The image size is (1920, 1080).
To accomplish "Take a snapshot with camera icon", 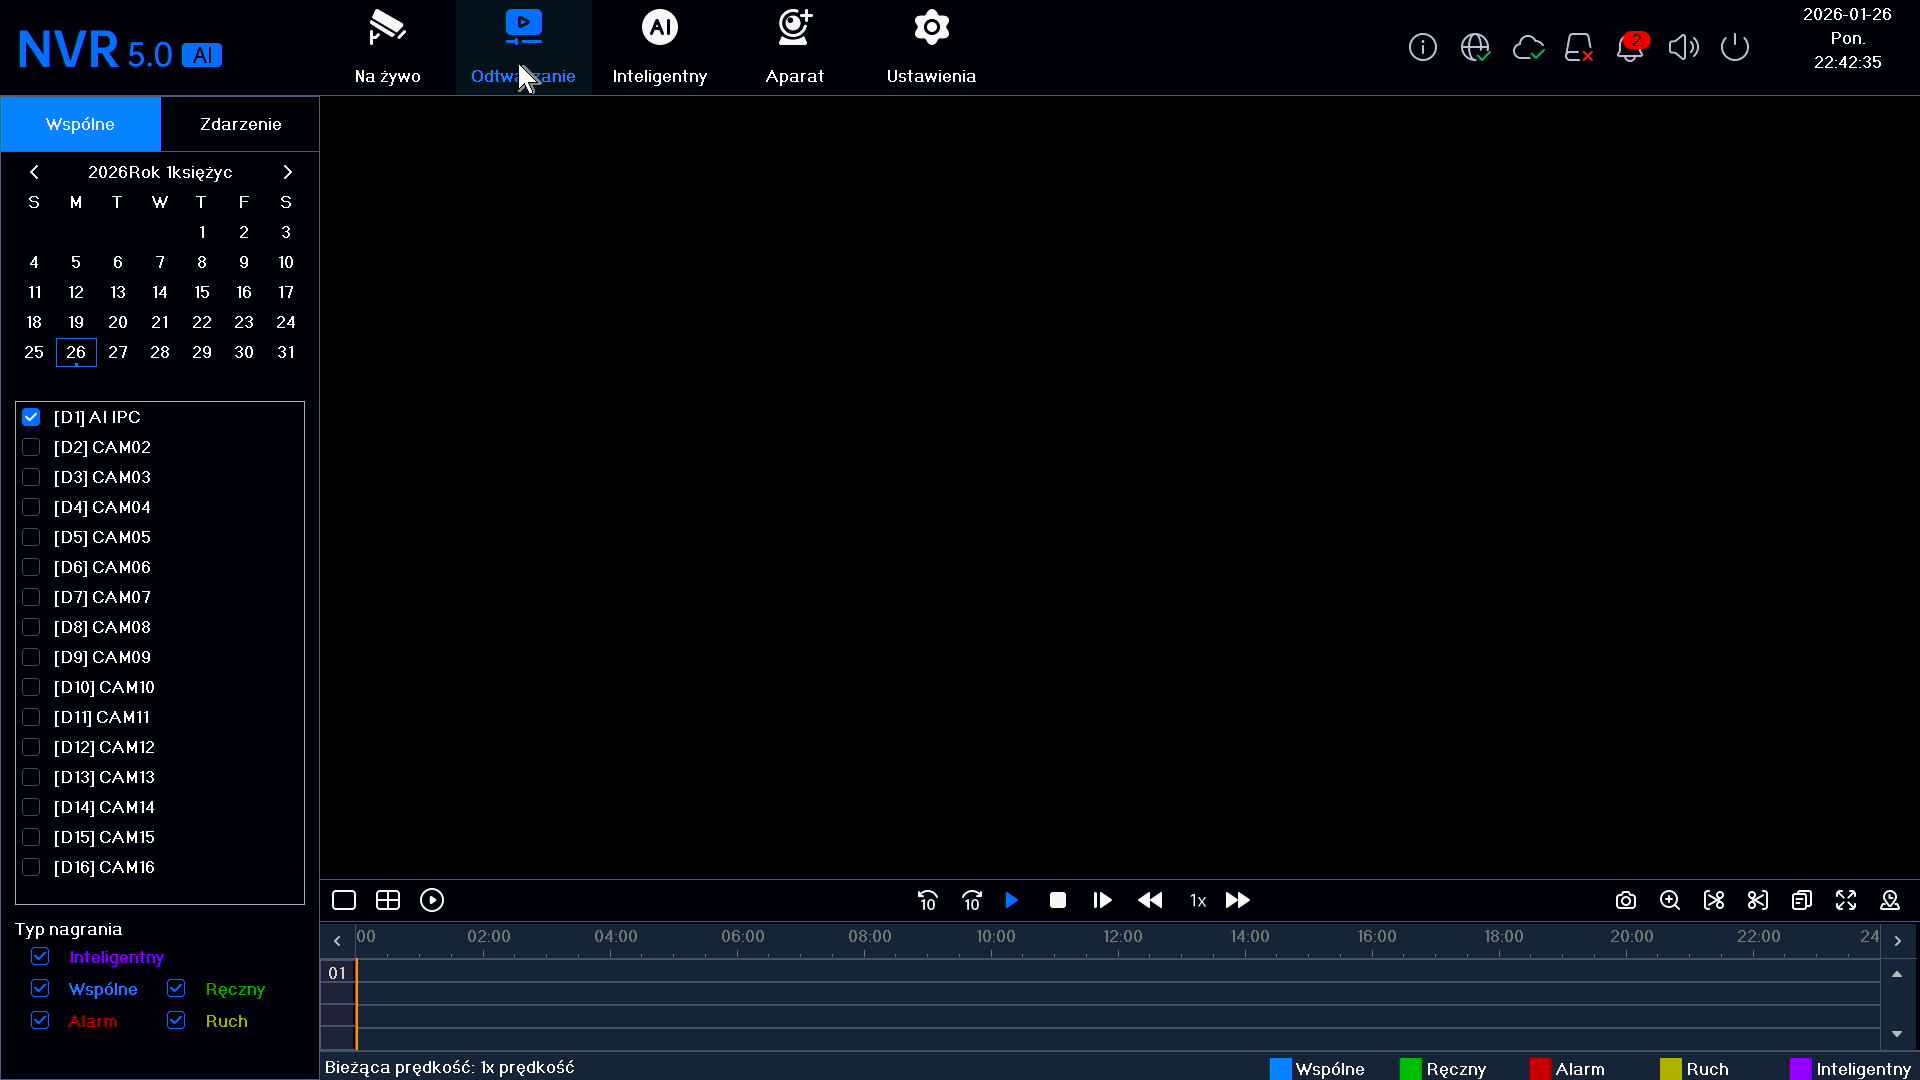I will (1626, 900).
